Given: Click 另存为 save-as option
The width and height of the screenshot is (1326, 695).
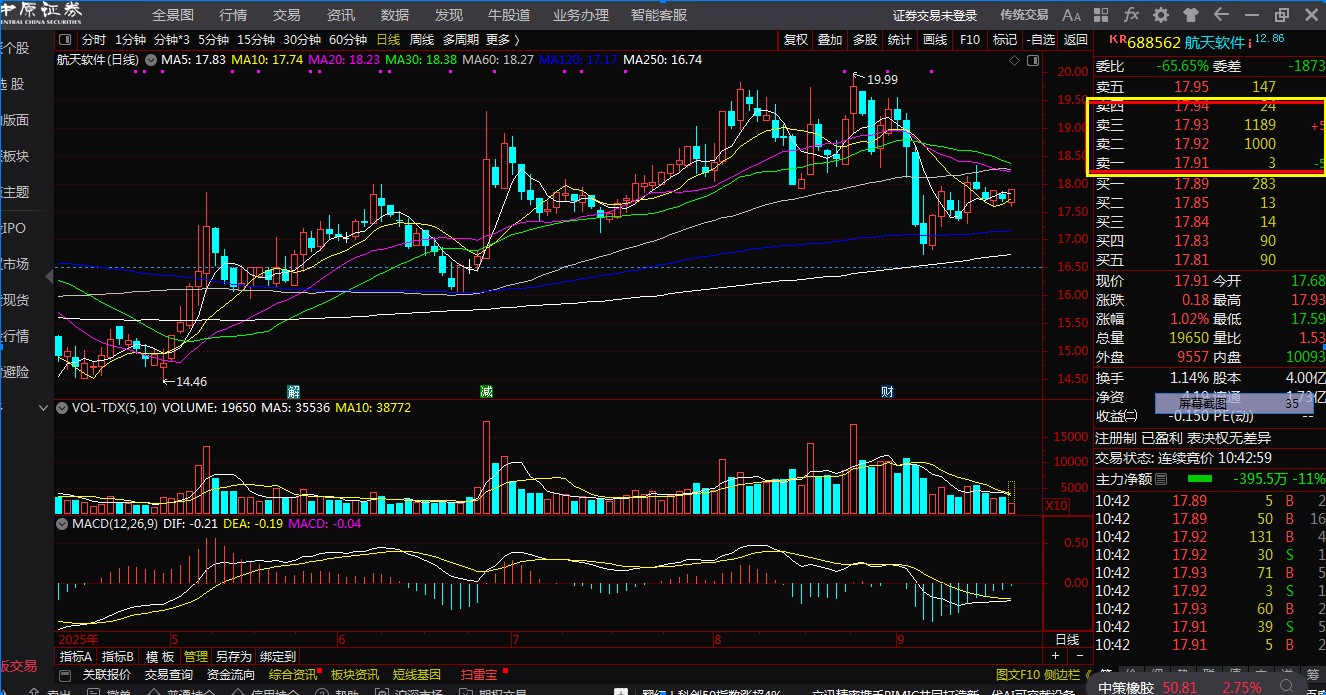Looking at the screenshot, I should (234, 657).
